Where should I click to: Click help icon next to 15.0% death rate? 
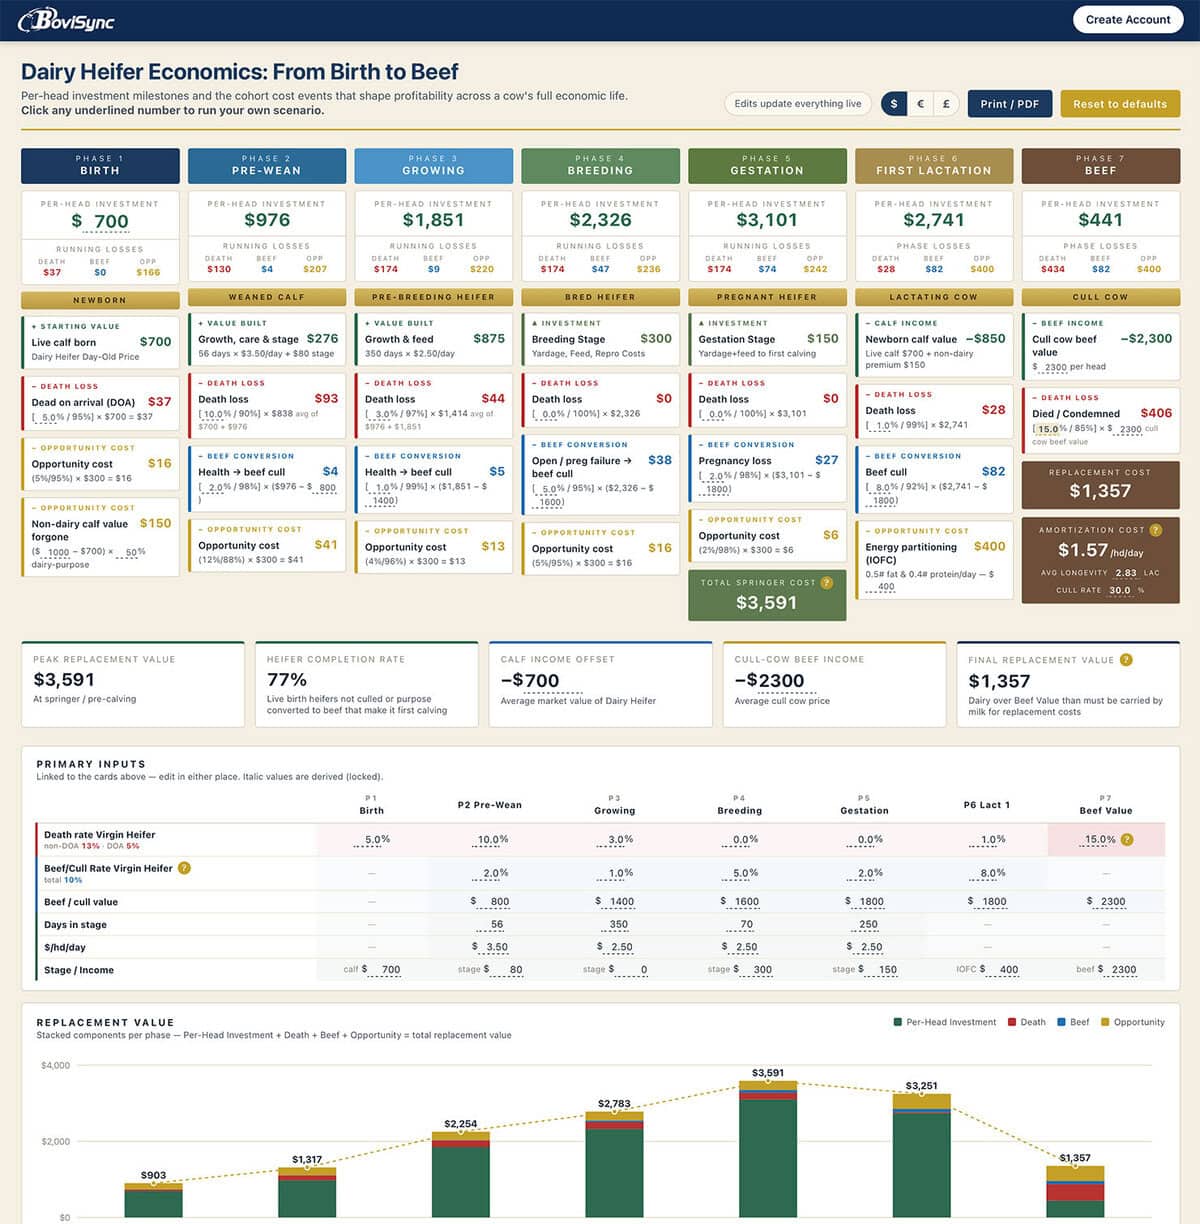coord(1127,839)
